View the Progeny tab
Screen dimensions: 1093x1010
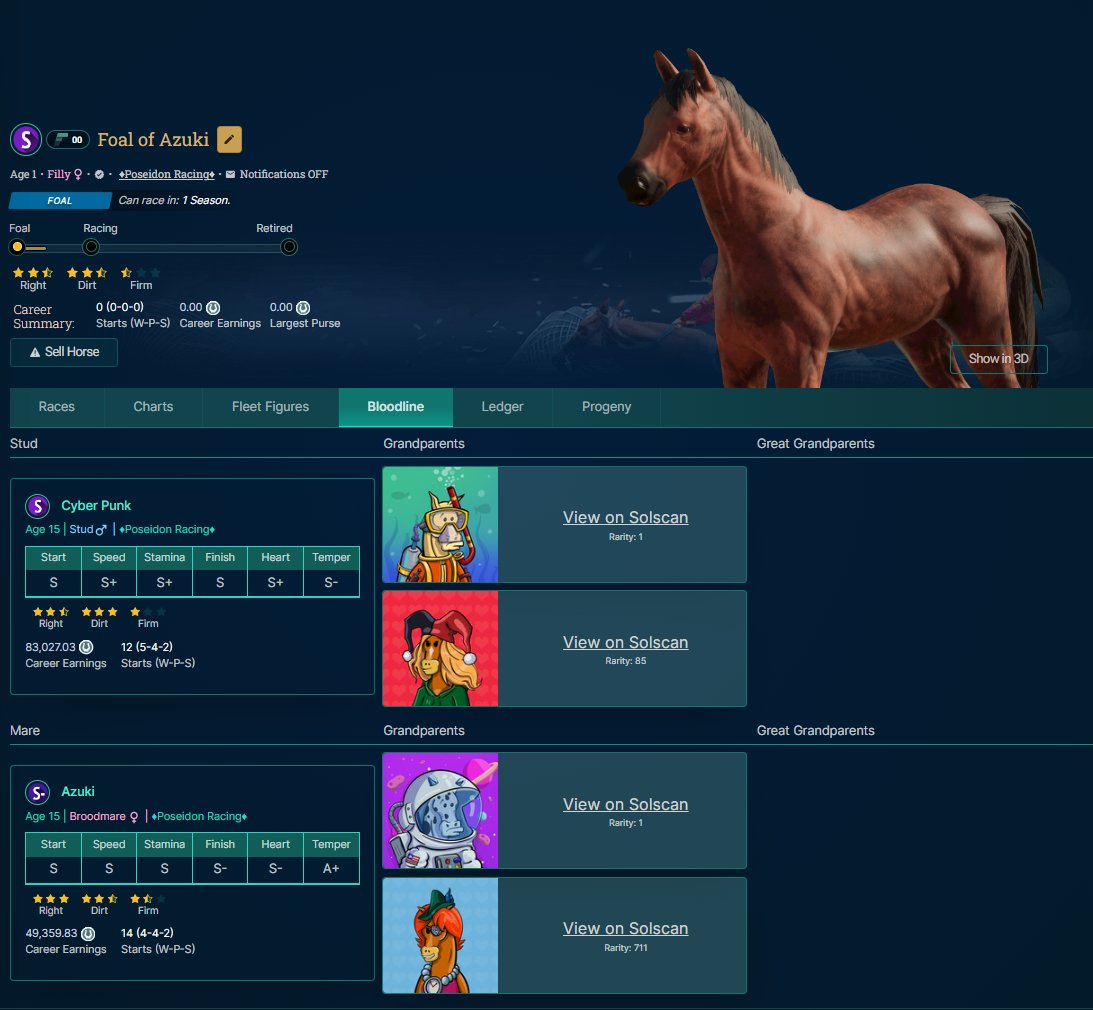click(605, 407)
